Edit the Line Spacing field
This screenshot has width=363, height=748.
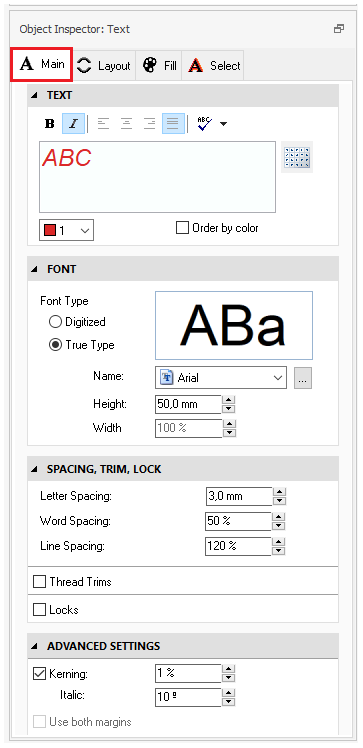coord(239,546)
